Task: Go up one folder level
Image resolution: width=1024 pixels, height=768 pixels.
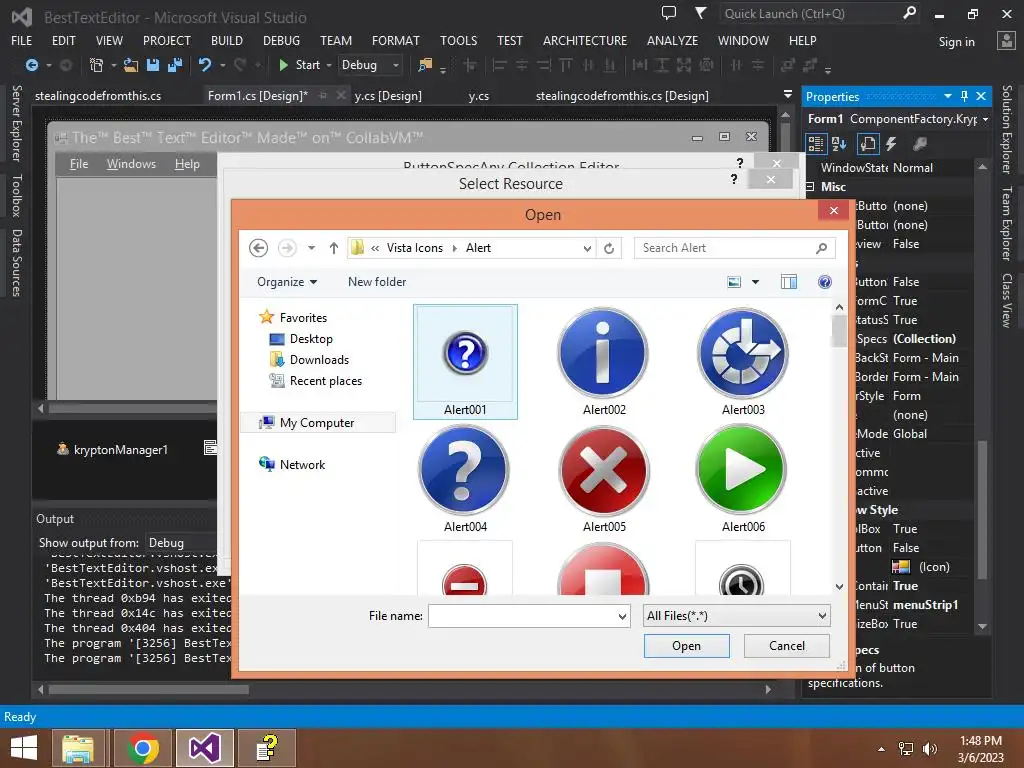Action: pos(334,248)
